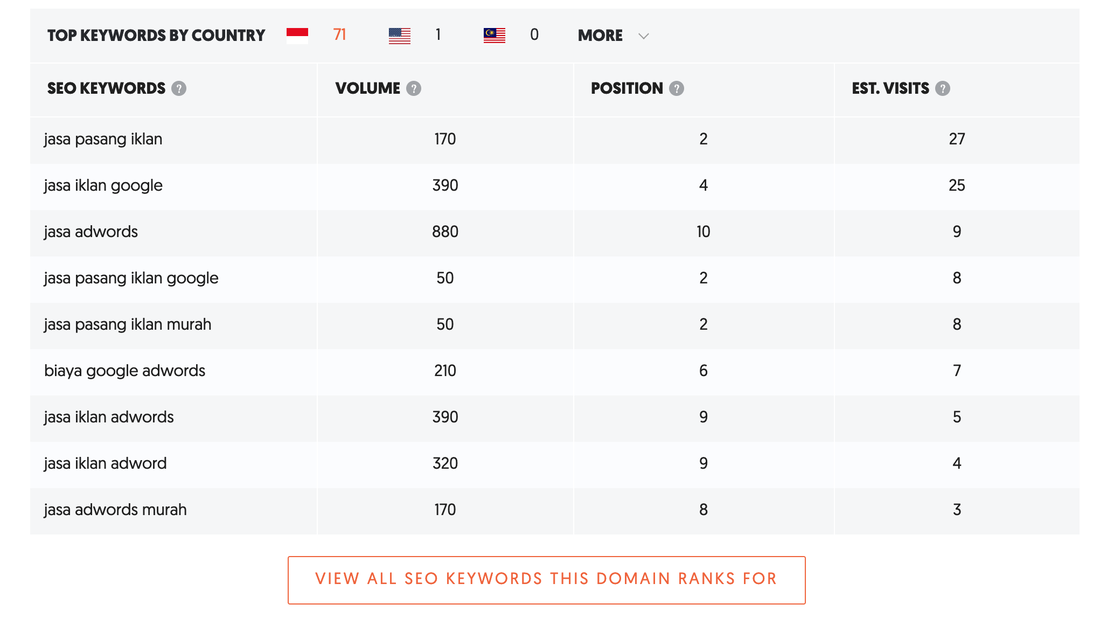Select the US tab showing 1 keyword
The height and width of the screenshot is (625, 1100).
[437, 35]
